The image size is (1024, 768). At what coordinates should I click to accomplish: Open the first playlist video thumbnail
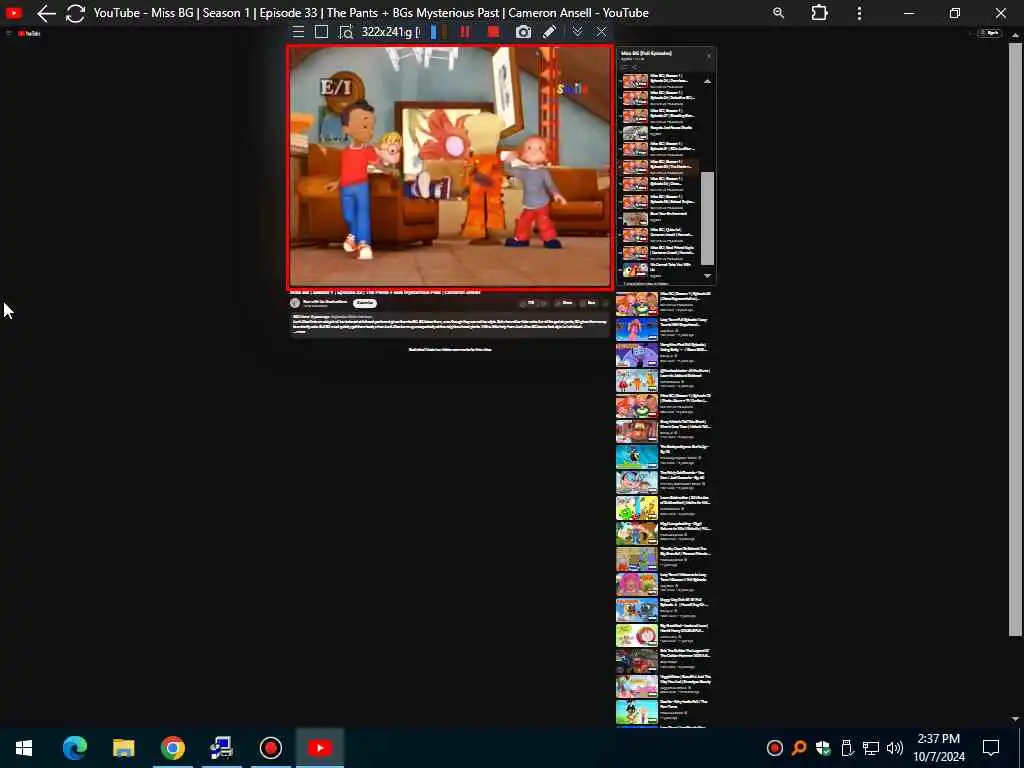pyautogui.click(x=635, y=81)
